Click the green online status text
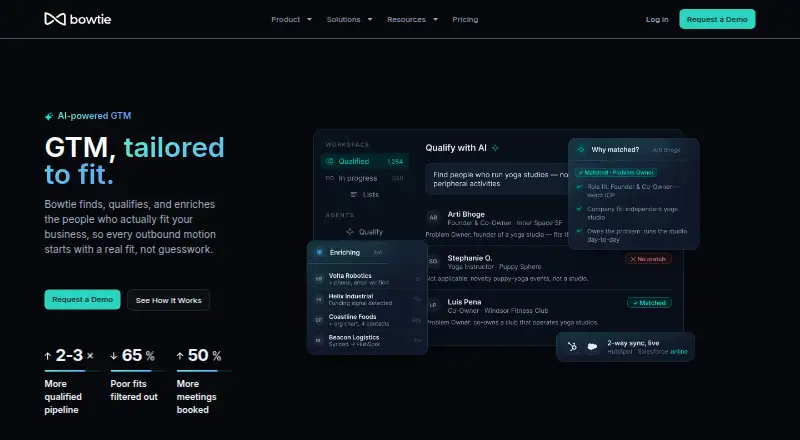 click(x=679, y=352)
